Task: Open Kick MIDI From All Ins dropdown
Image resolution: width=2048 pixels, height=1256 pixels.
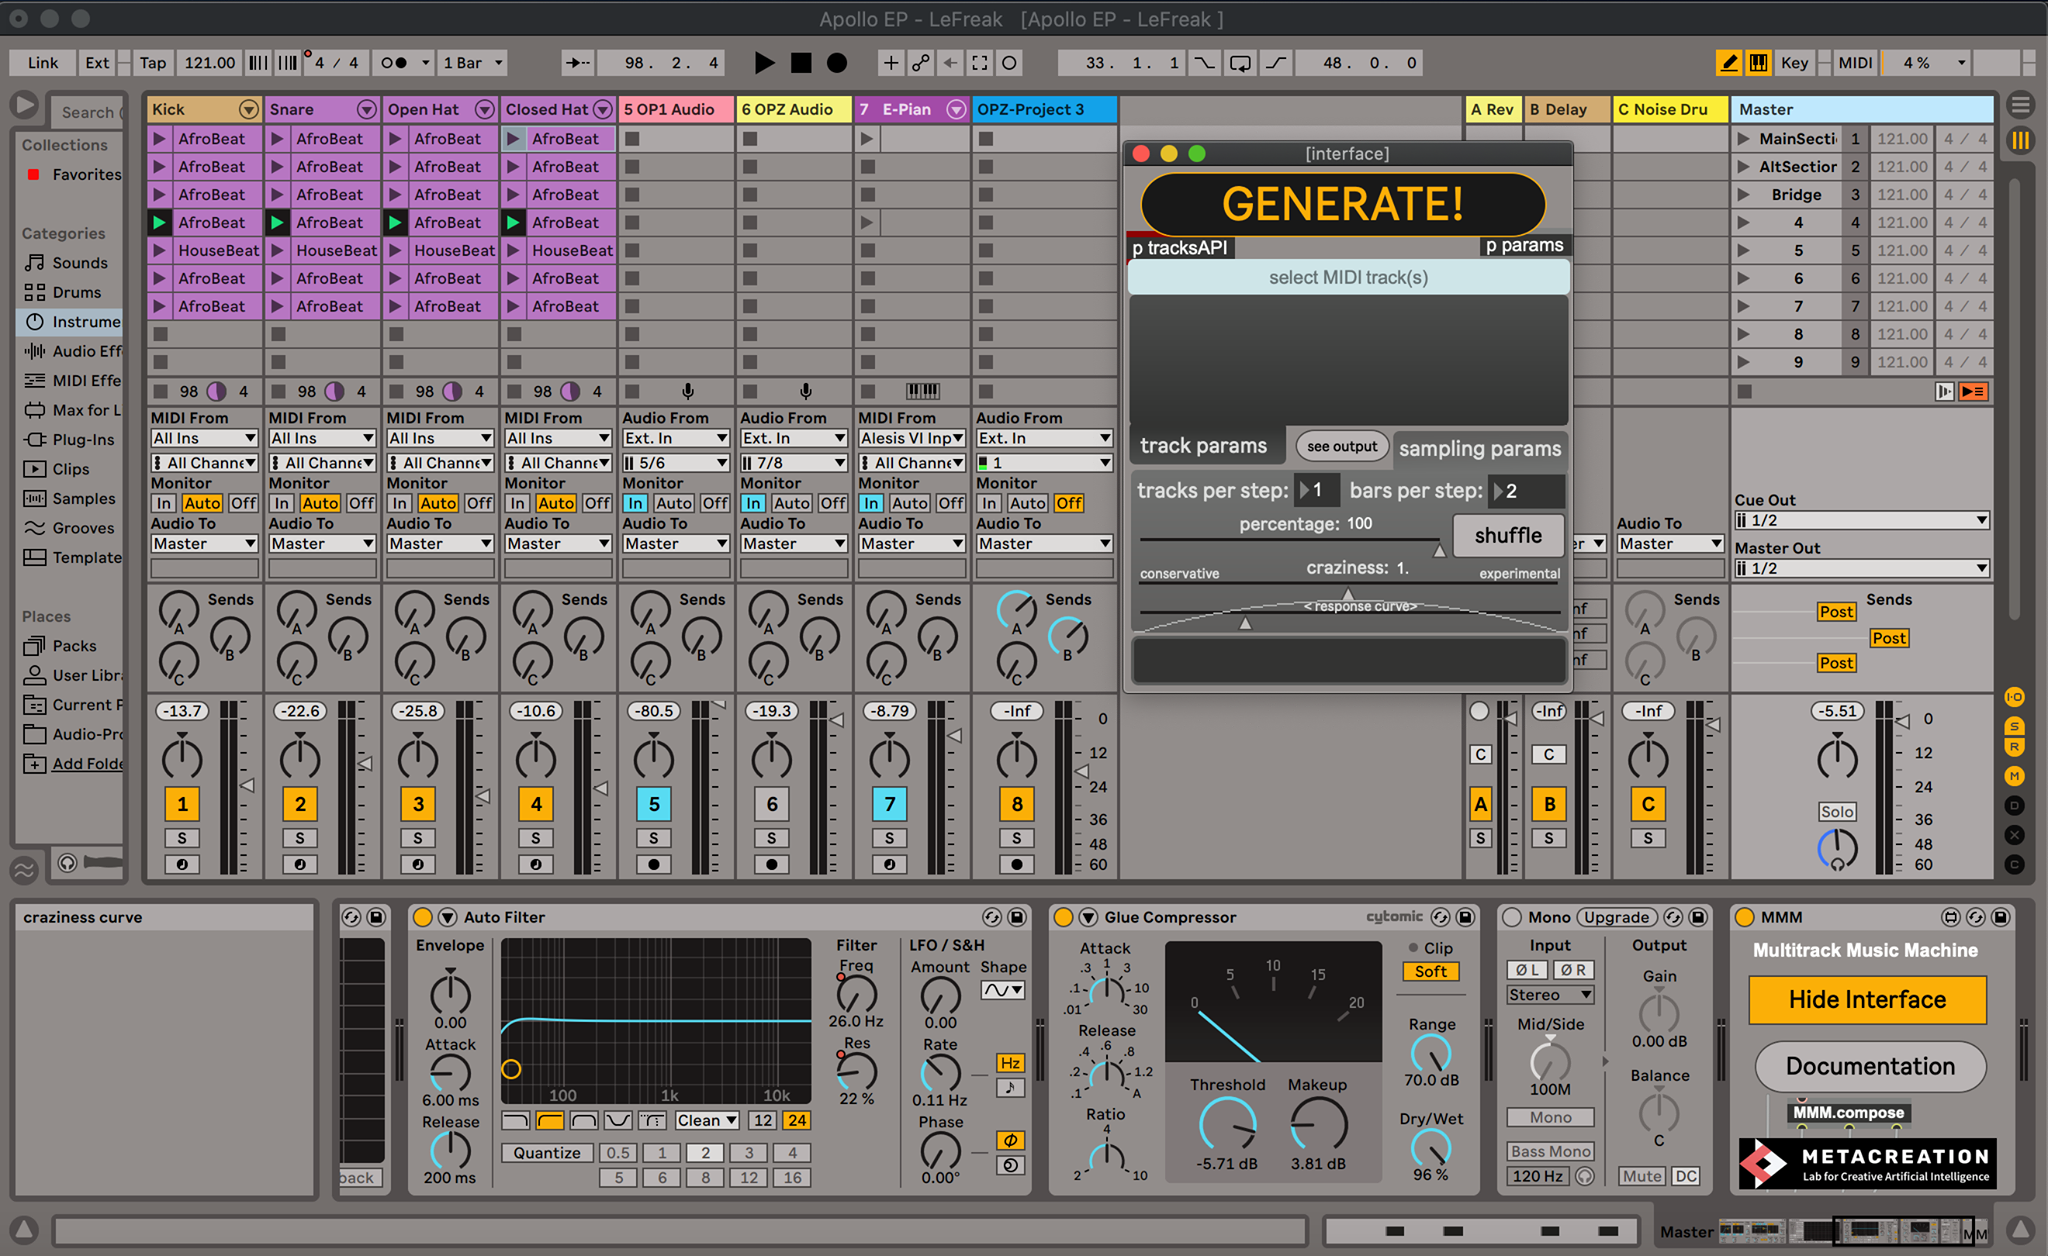Action: 204,438
